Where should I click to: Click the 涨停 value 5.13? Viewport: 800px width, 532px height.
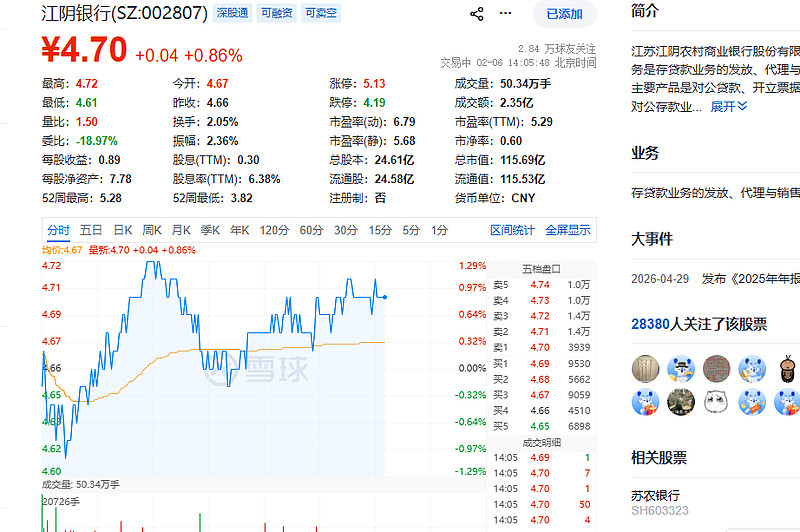374,84
